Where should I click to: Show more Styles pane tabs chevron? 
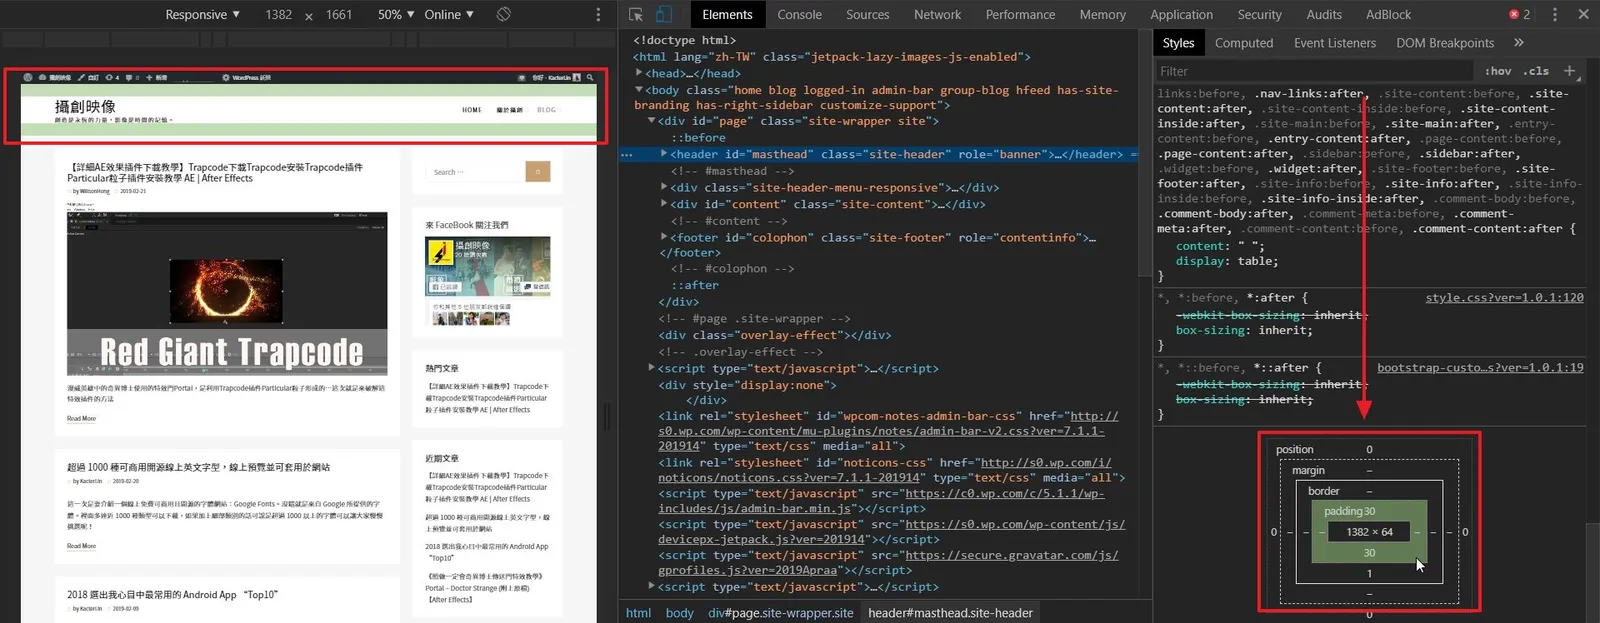click(1519, 43)
